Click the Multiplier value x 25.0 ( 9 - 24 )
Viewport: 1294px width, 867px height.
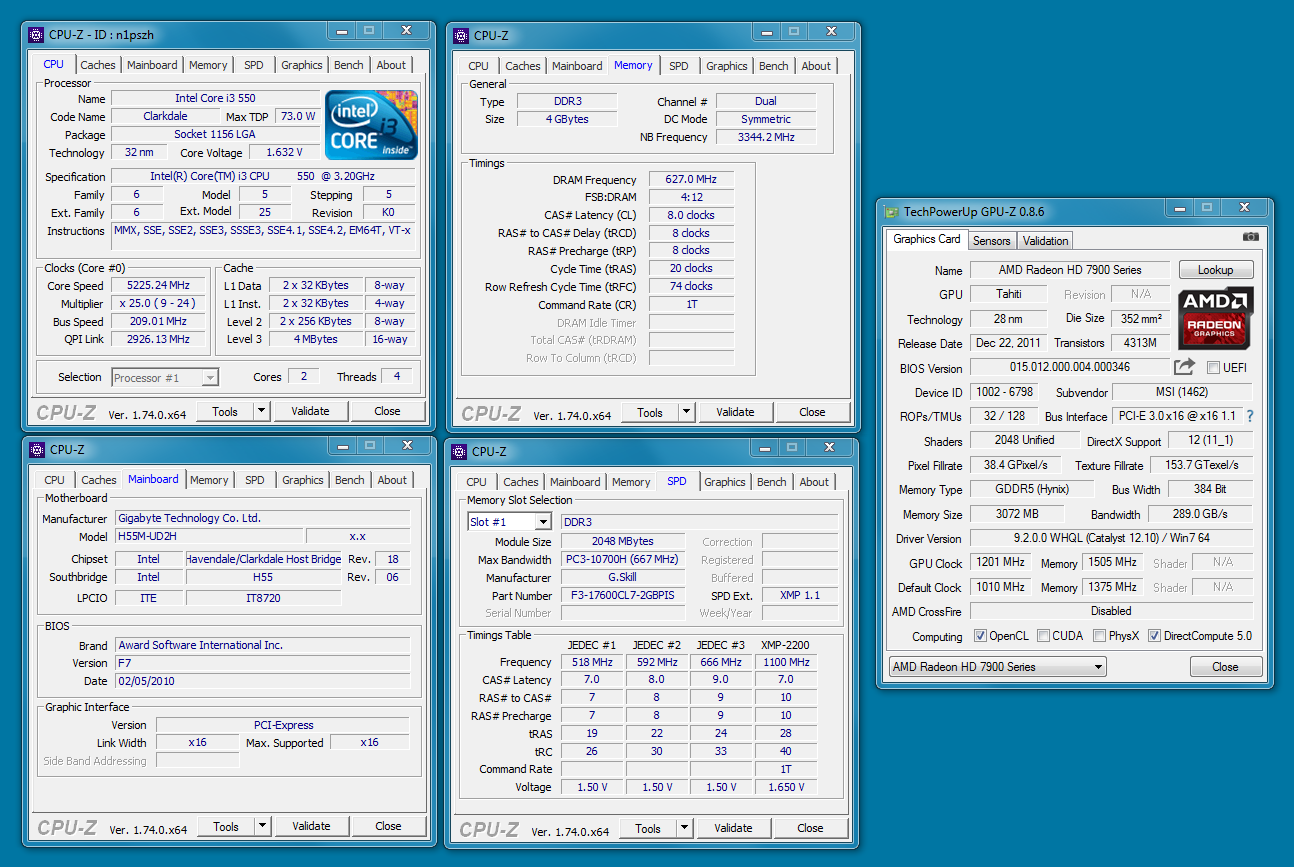[158, 303]
